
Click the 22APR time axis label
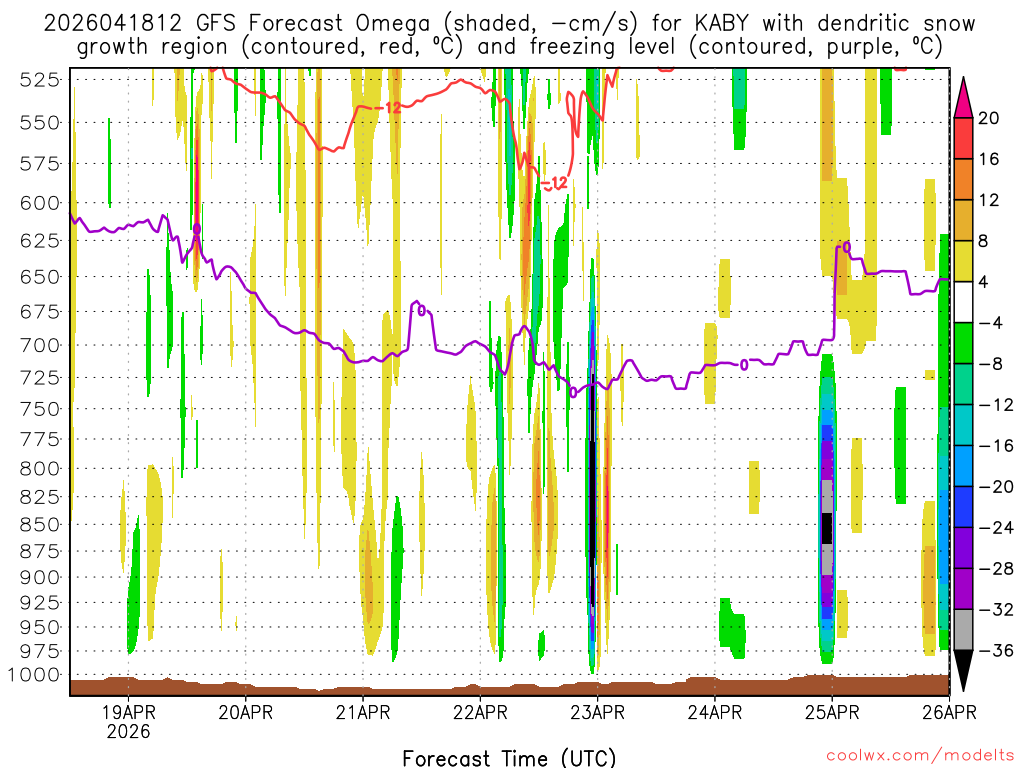click(x=480, y=712)
